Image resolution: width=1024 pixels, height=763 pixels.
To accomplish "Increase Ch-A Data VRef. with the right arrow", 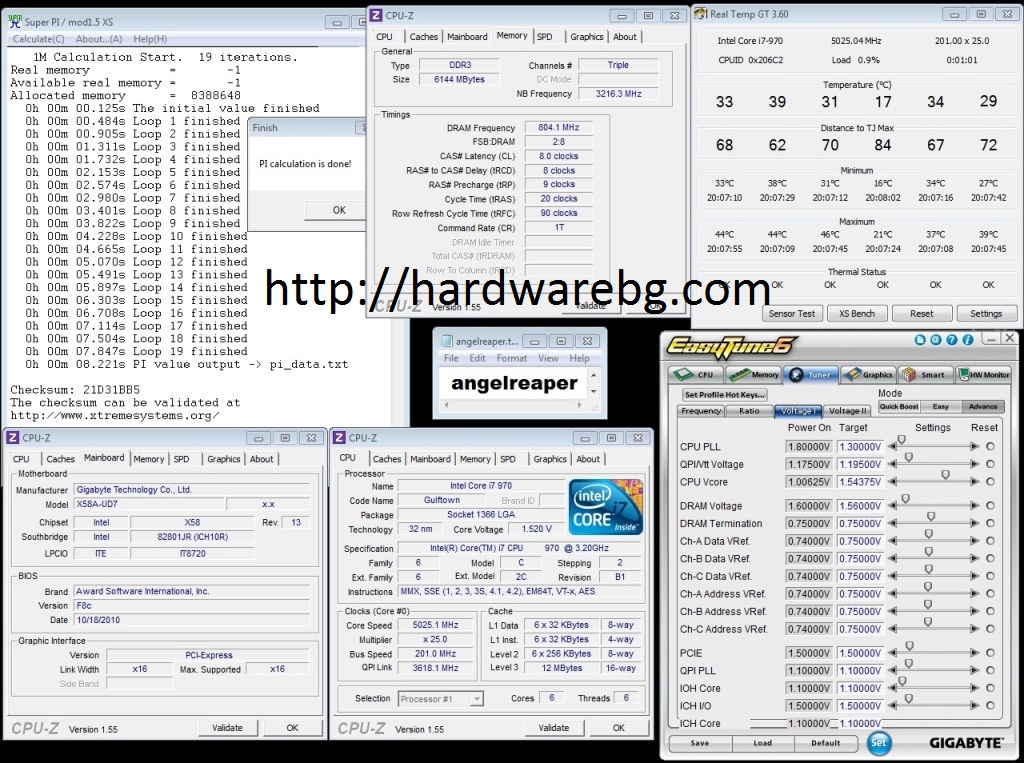I will tap(974, 541).
